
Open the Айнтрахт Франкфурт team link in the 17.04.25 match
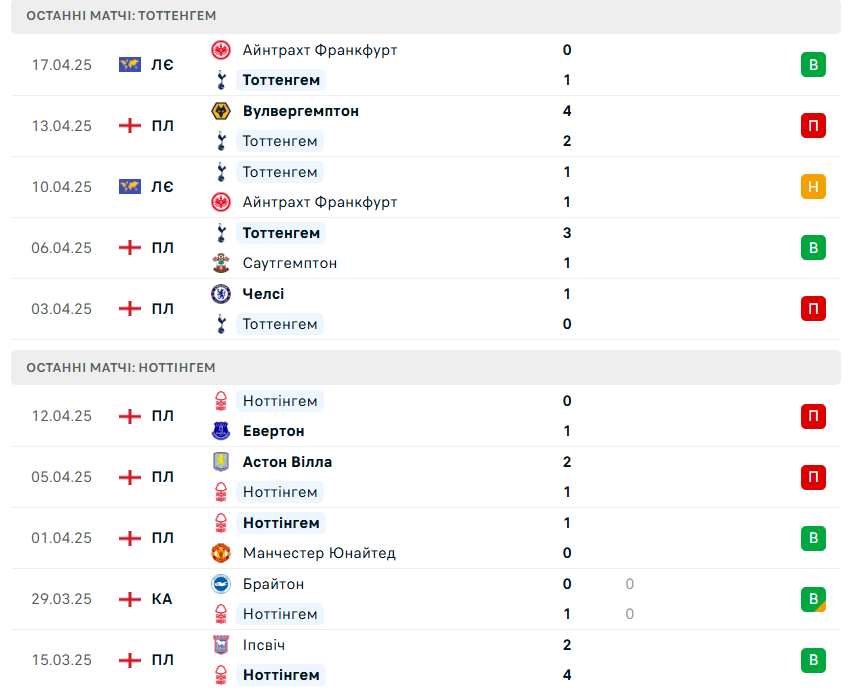pyautogui.click(x=320, y=50)
